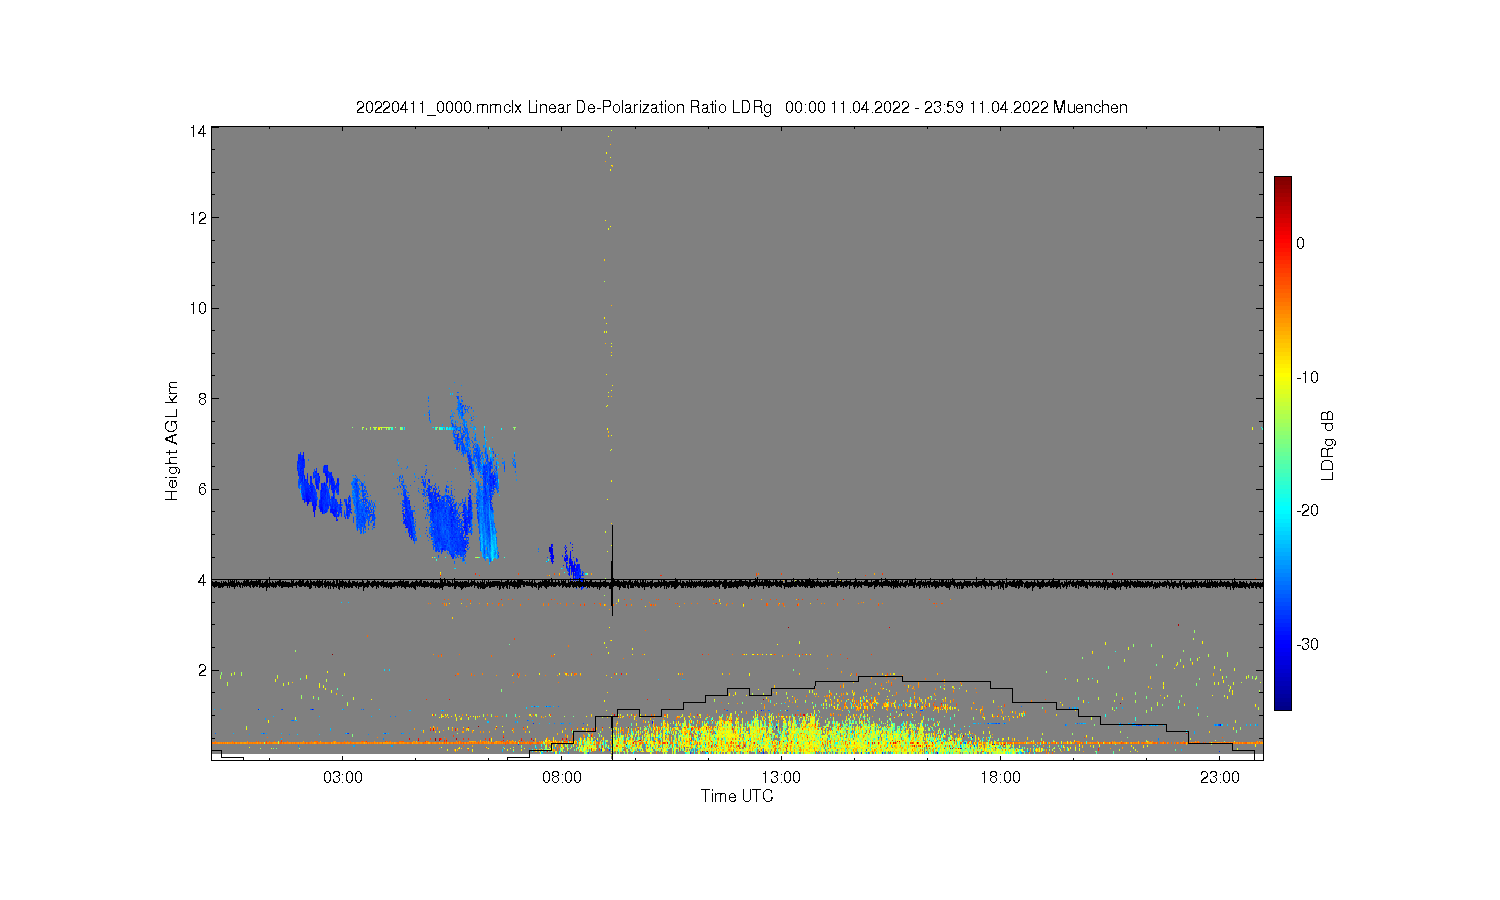
Task: Click the 'LDRg dB' color bar label
Action: tap(1328, 445)
